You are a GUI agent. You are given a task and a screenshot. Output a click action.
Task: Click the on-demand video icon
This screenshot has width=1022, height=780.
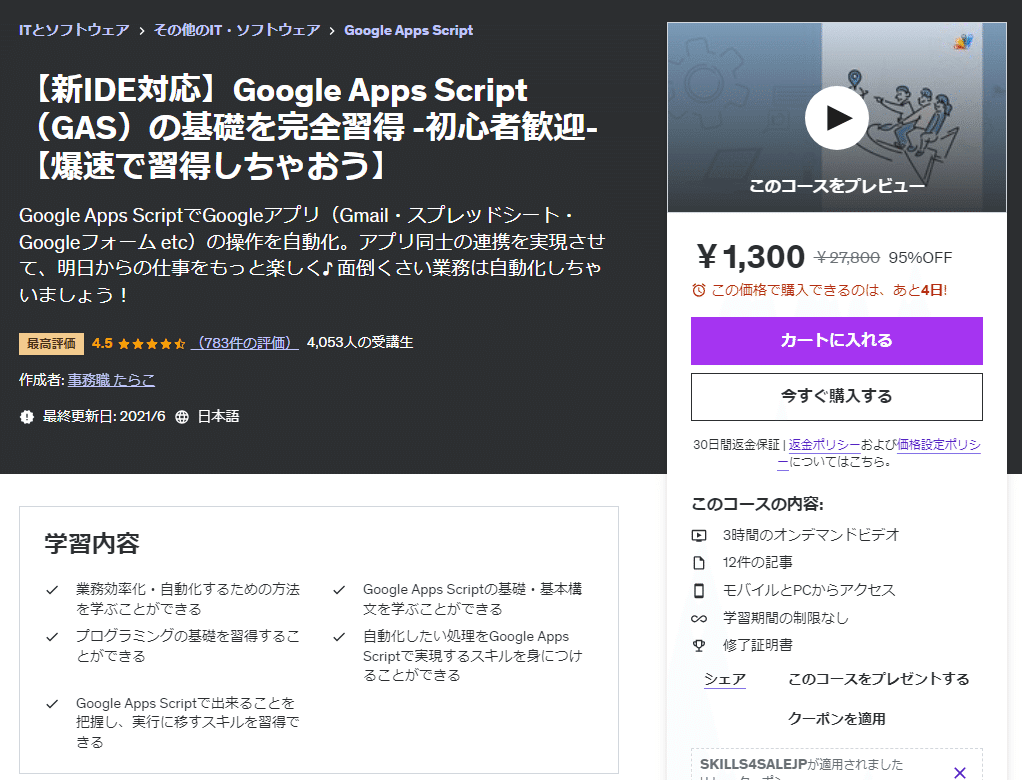699,536
